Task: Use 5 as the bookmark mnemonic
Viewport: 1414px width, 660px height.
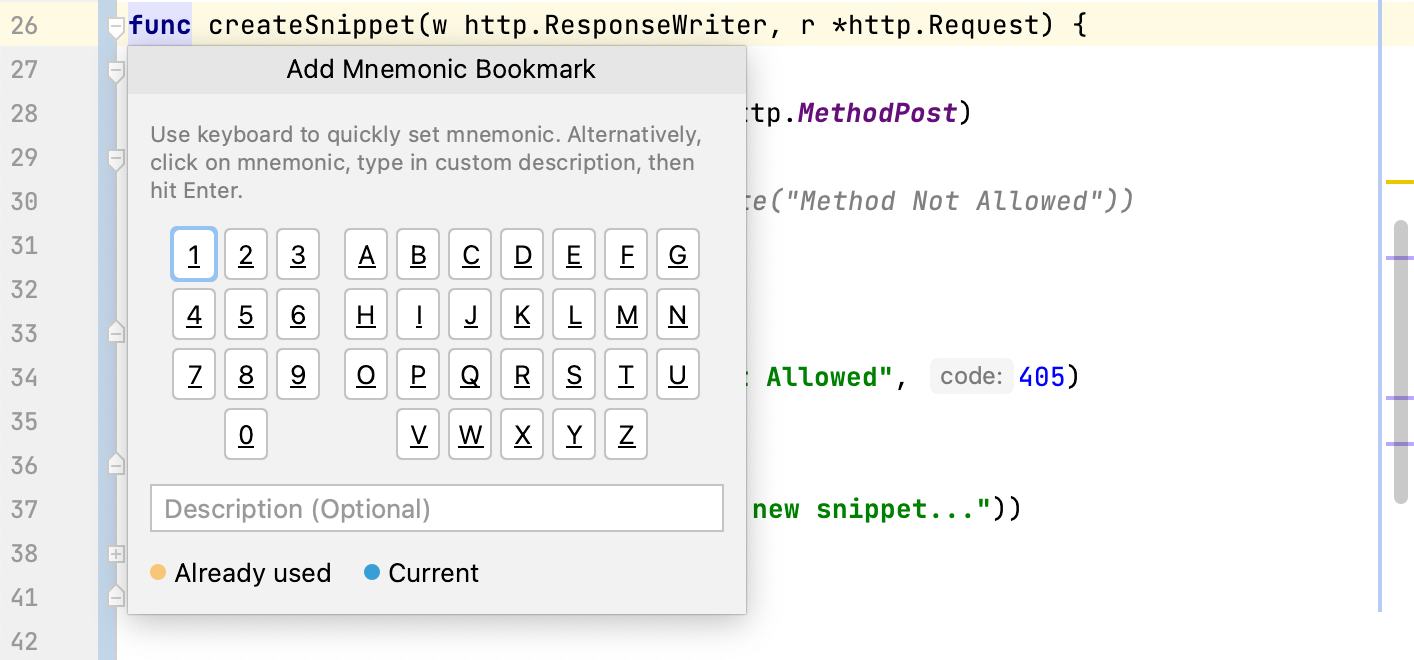Action: point(246,315)
